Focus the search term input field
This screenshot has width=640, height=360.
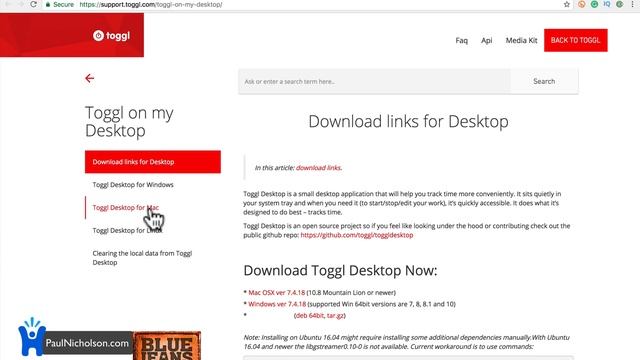[374, 81]
